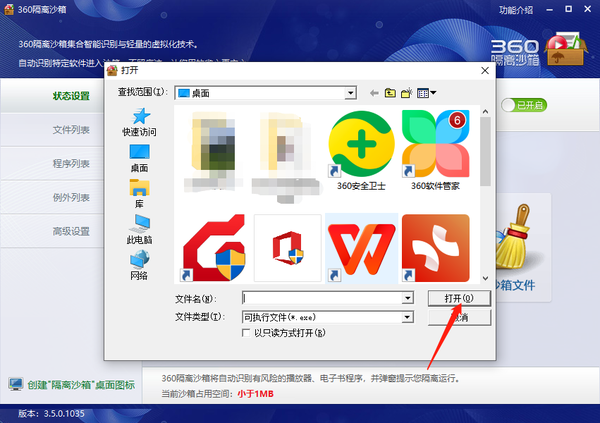This screenshot has height=423, width=600.
Task: Switch to 例外列表 tab
Action: pos(71,198)
